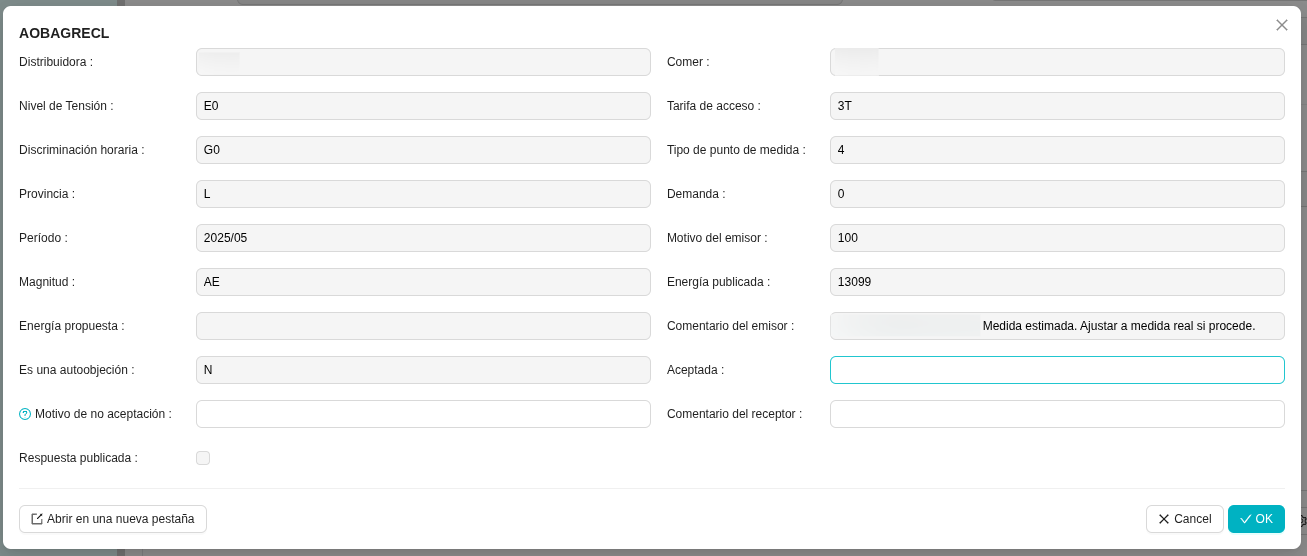Click the Energía publicada field showing 13099
This screenshot has width=1307, height=556.
[x=1056, y=282]
